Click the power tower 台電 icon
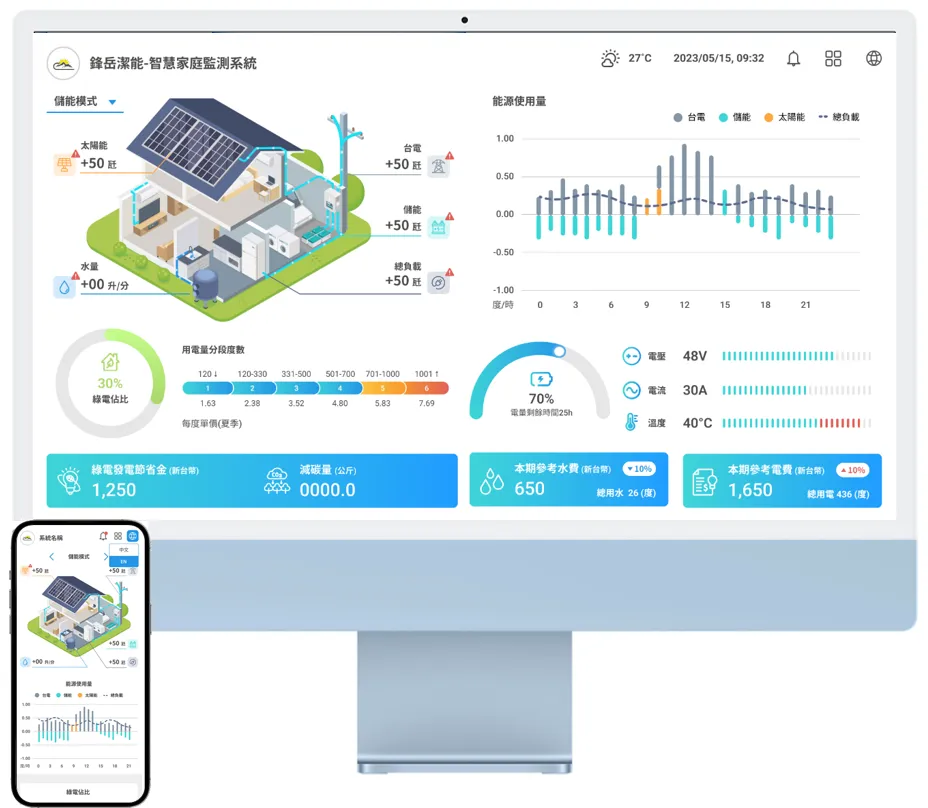This screenshot has height=808, width=928. click(x=439, y=166)
